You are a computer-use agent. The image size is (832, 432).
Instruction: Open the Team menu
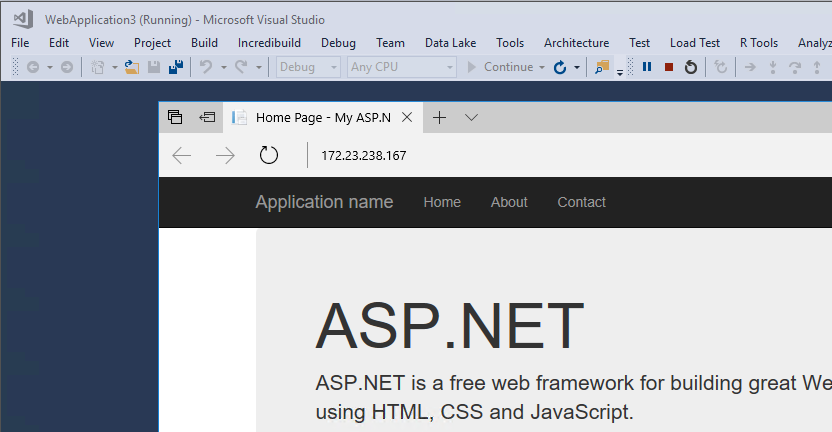coord(391,43)
